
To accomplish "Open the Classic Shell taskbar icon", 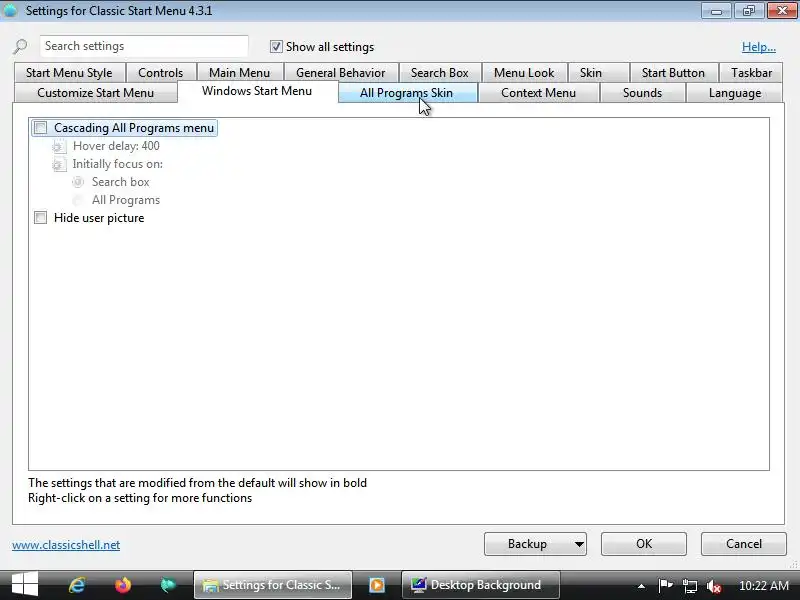I will (168, 585).
